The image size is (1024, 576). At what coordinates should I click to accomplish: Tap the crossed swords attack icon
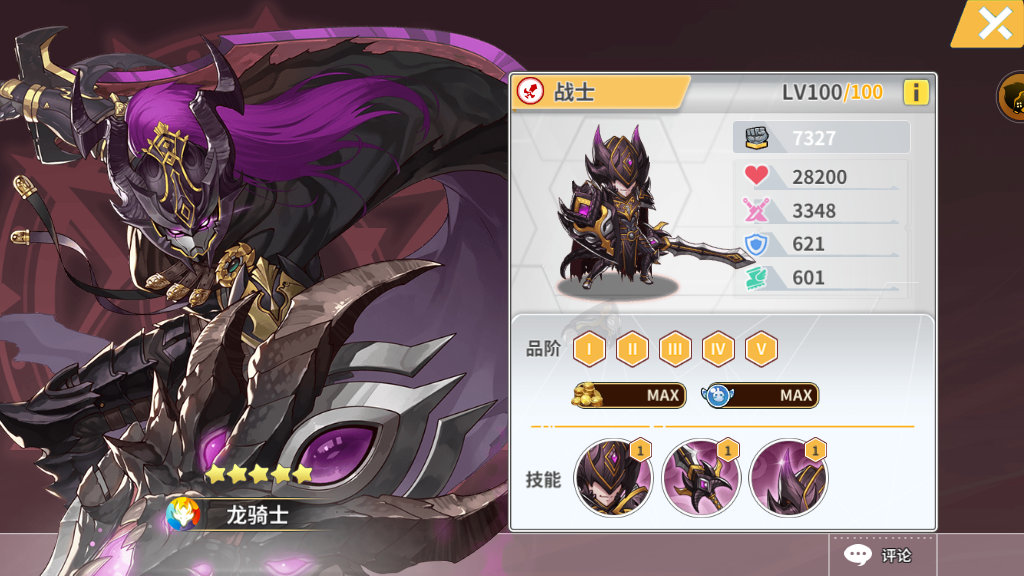(x=756, y=210)
